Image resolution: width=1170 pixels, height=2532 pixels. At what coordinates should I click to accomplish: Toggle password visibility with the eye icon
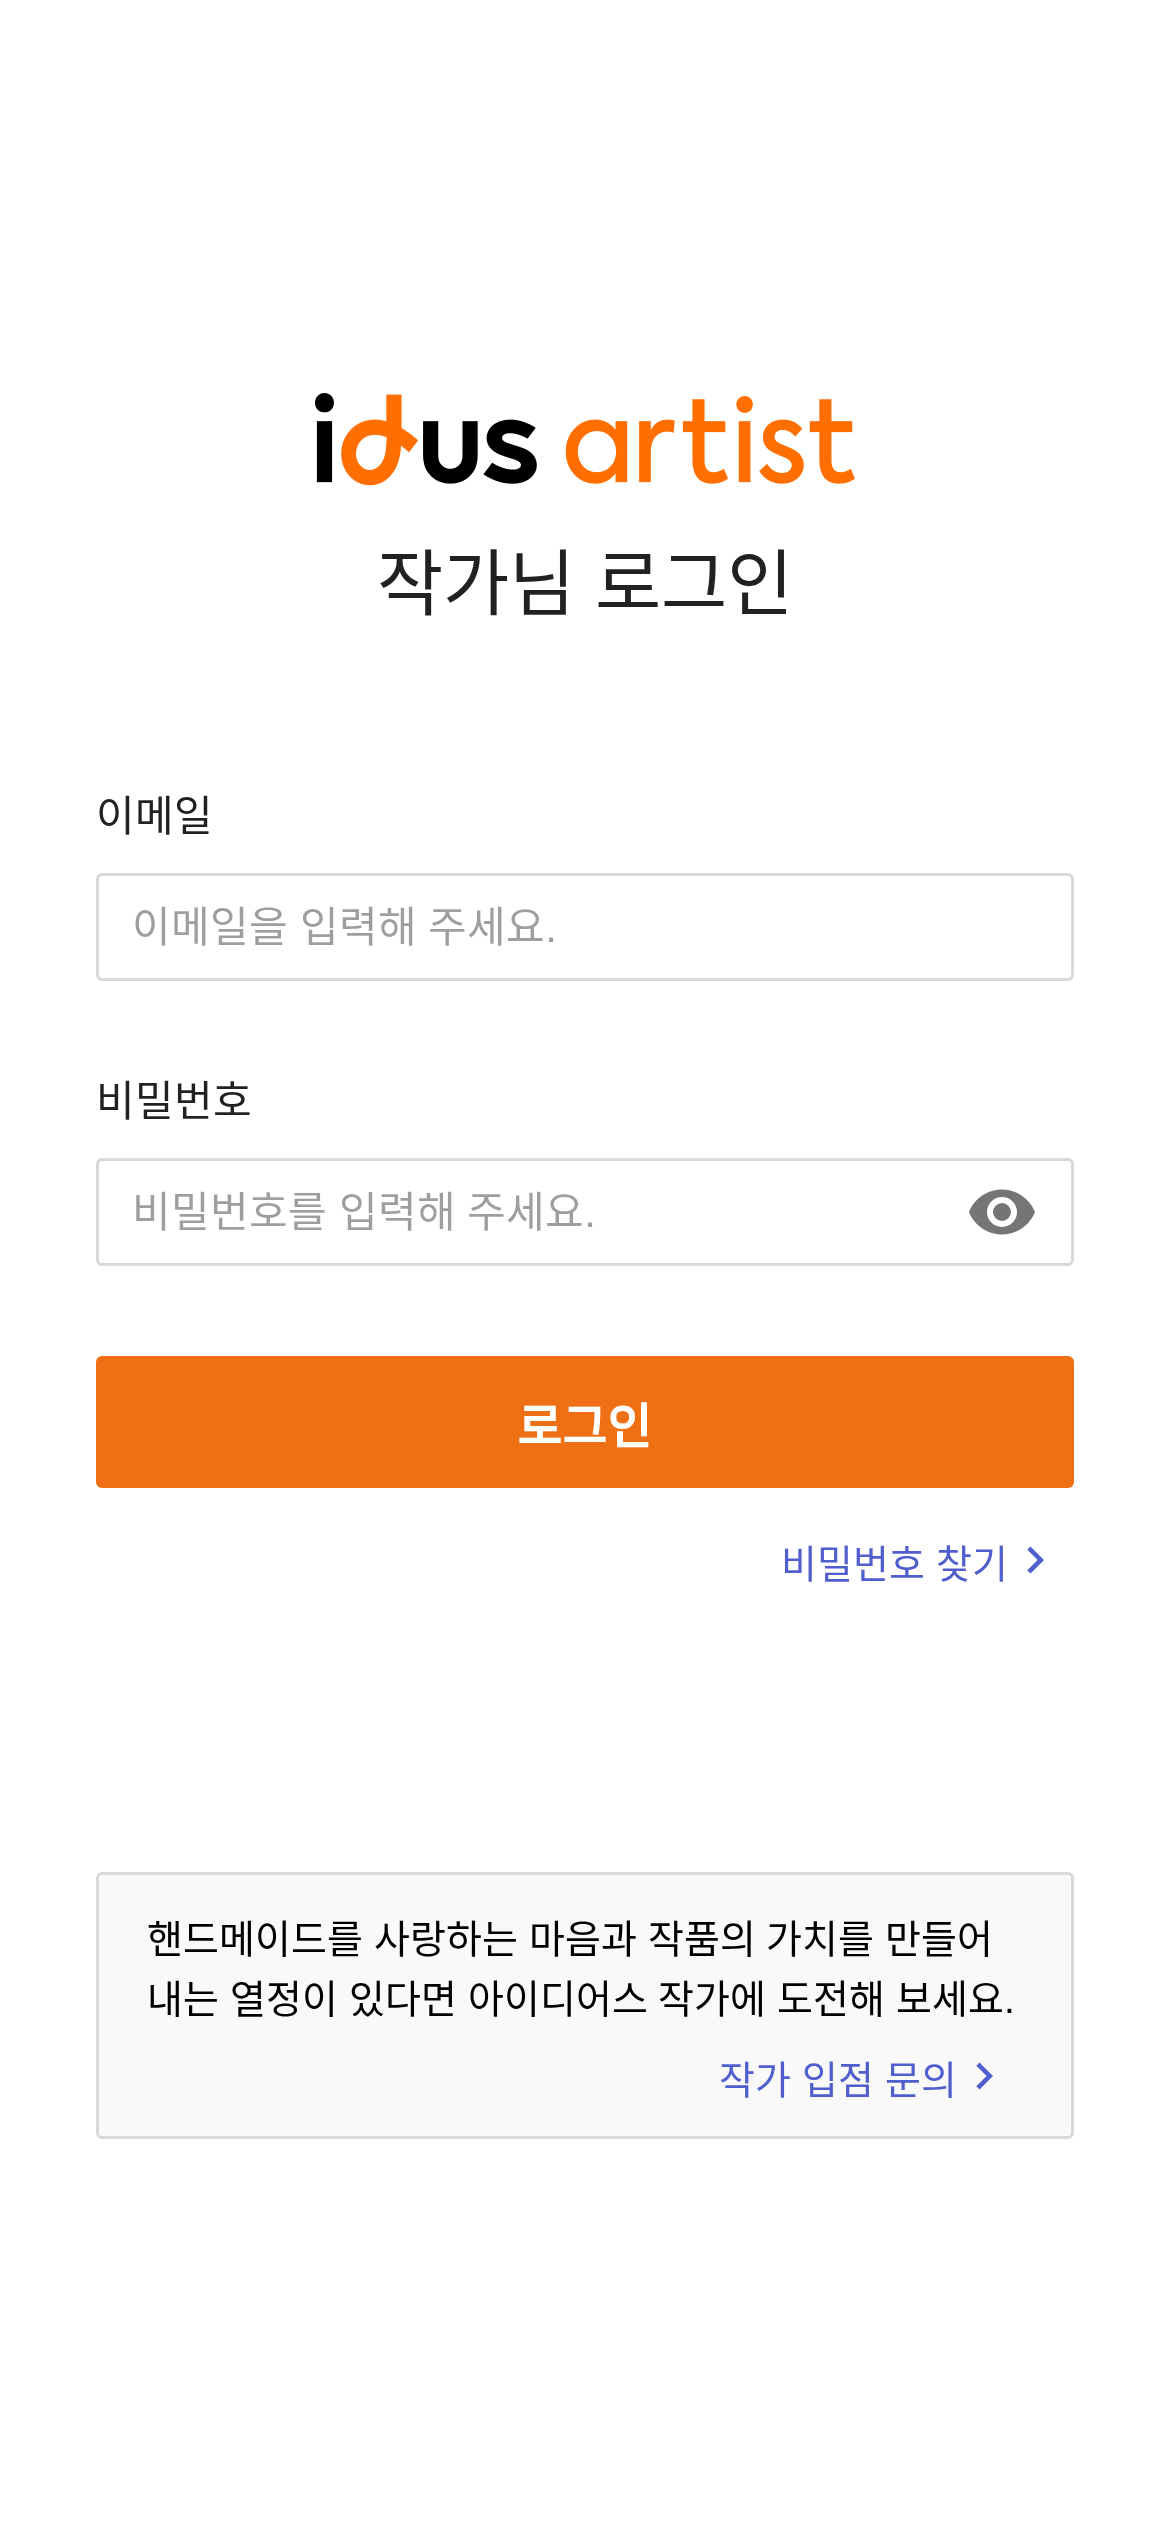pyautogui.click(x=1001, y=1212)
